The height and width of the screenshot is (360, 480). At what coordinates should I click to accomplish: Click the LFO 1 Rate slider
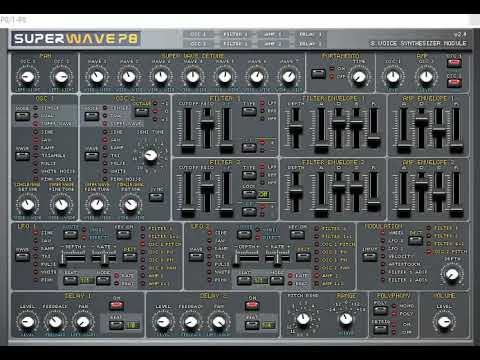[104, 259]
